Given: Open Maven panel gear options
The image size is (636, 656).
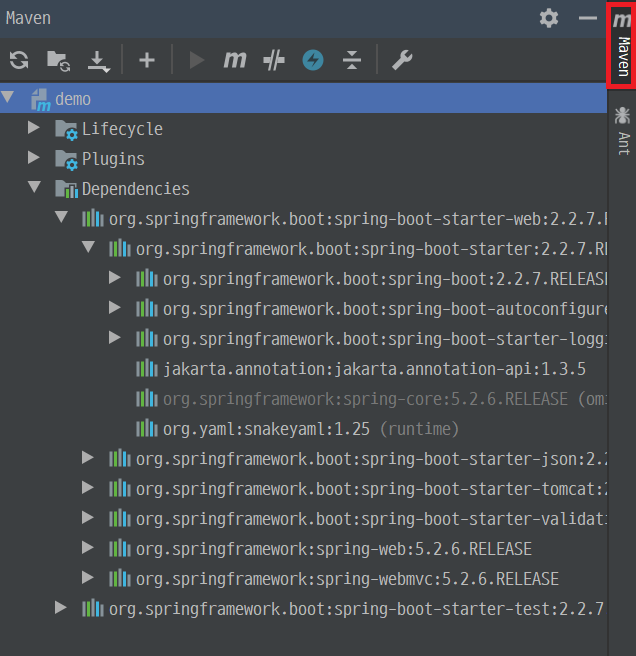Looking at the screenshot, I should pyautogui.click(x=549, y=18).
